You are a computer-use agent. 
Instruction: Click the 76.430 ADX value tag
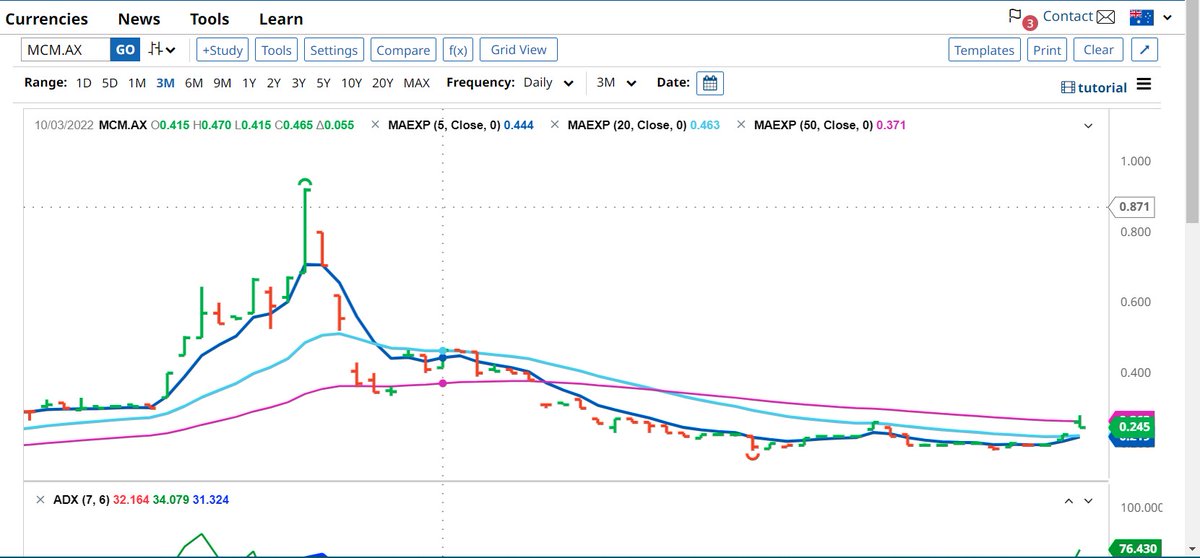click(1134, 550)
